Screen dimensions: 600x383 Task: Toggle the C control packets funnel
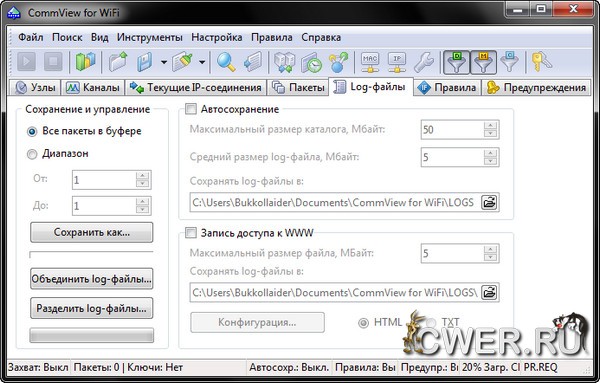pos(510,62)
